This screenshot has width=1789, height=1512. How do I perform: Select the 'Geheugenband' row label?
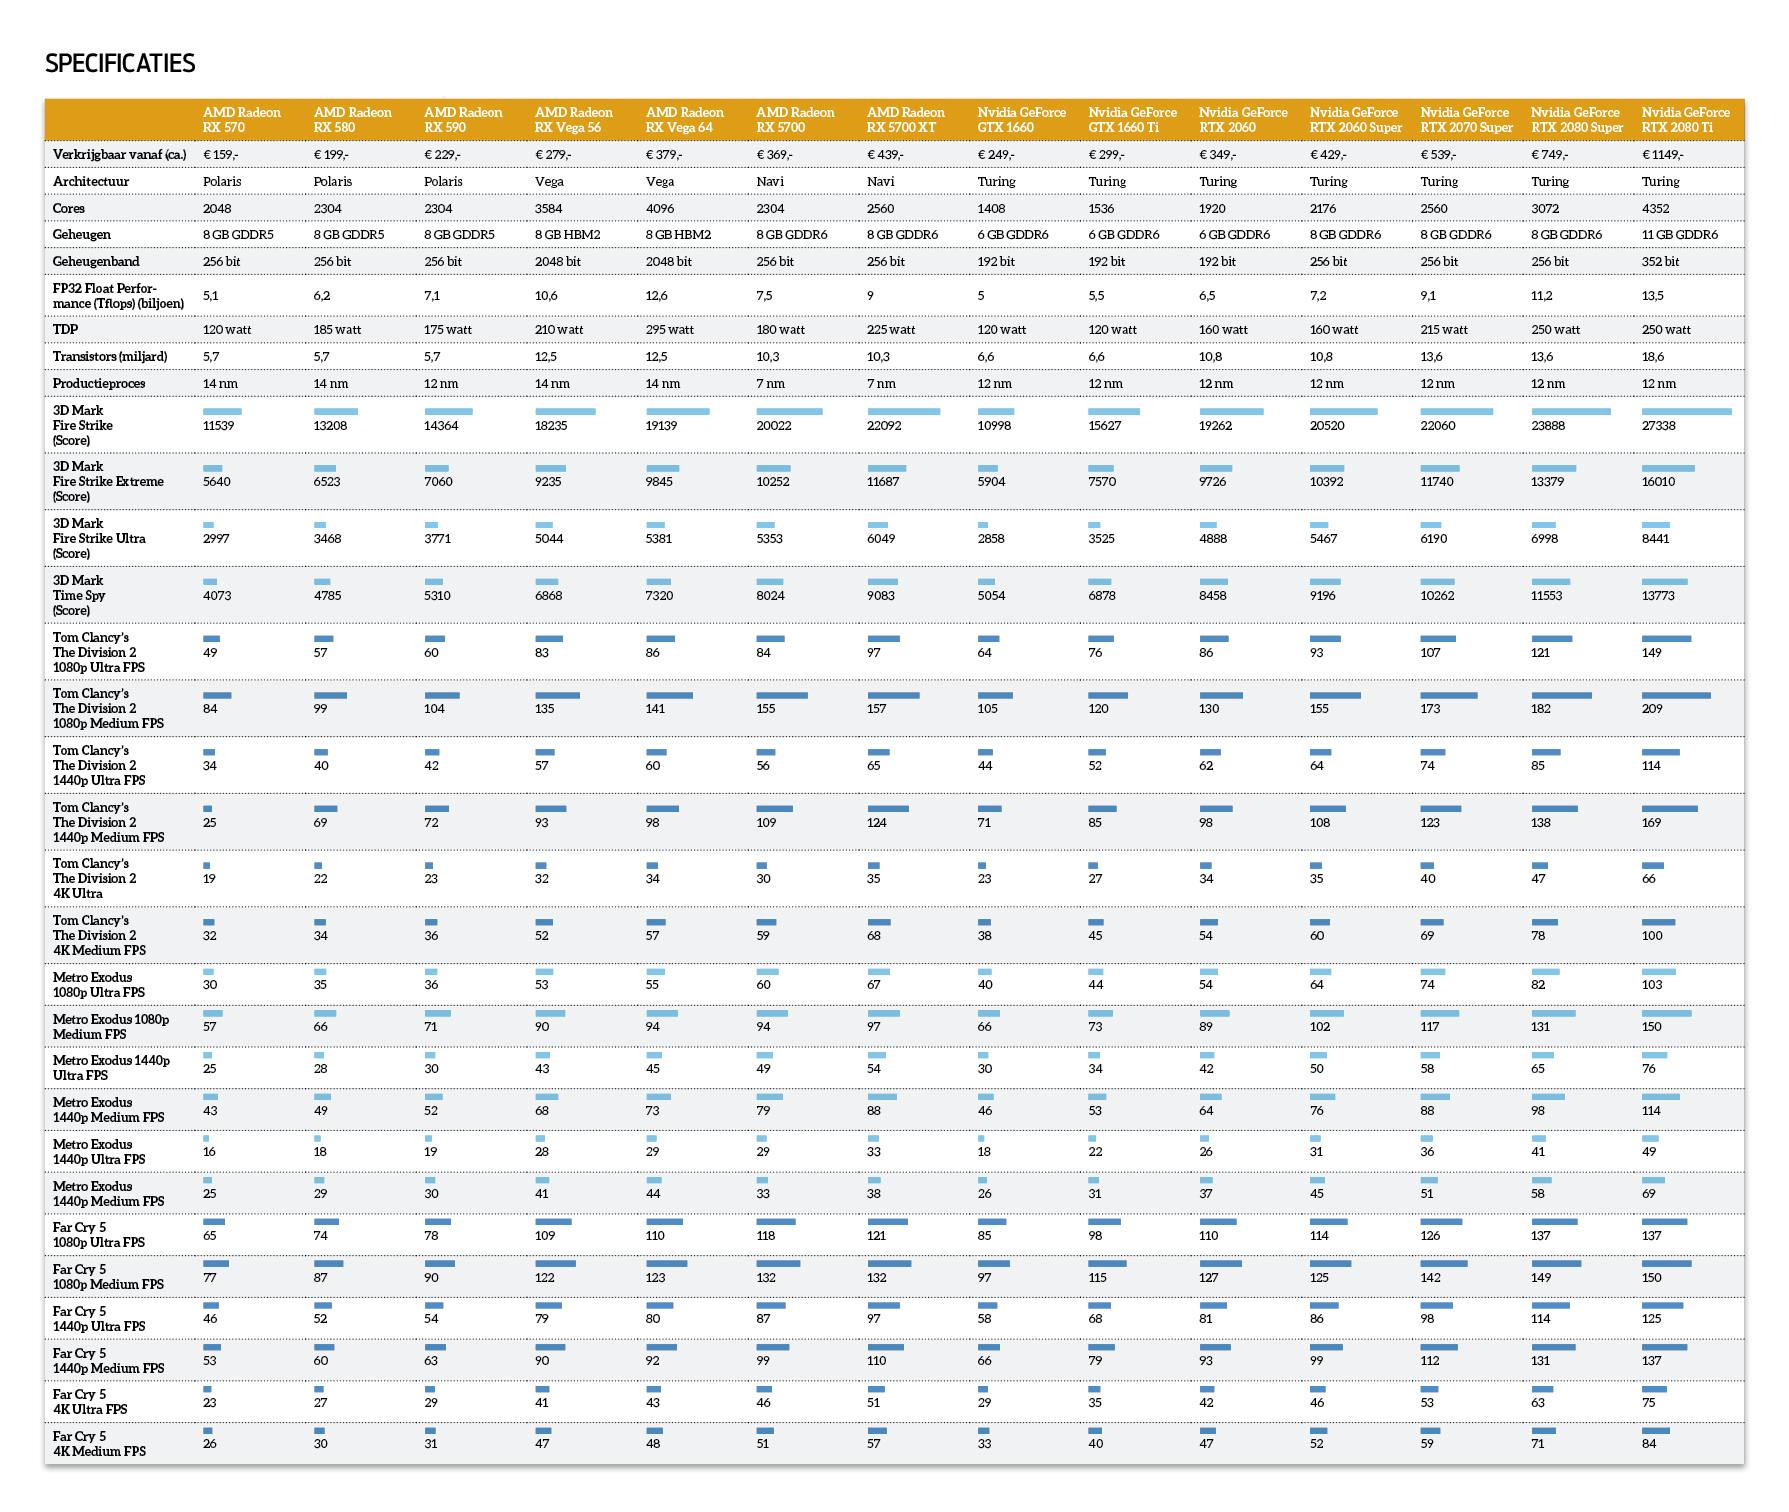(x=96, y=261)
